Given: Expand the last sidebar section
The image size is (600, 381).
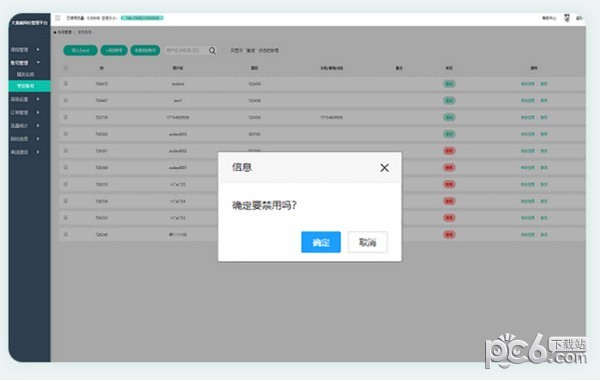Looking at the screenshot, I should click(25, 152).
